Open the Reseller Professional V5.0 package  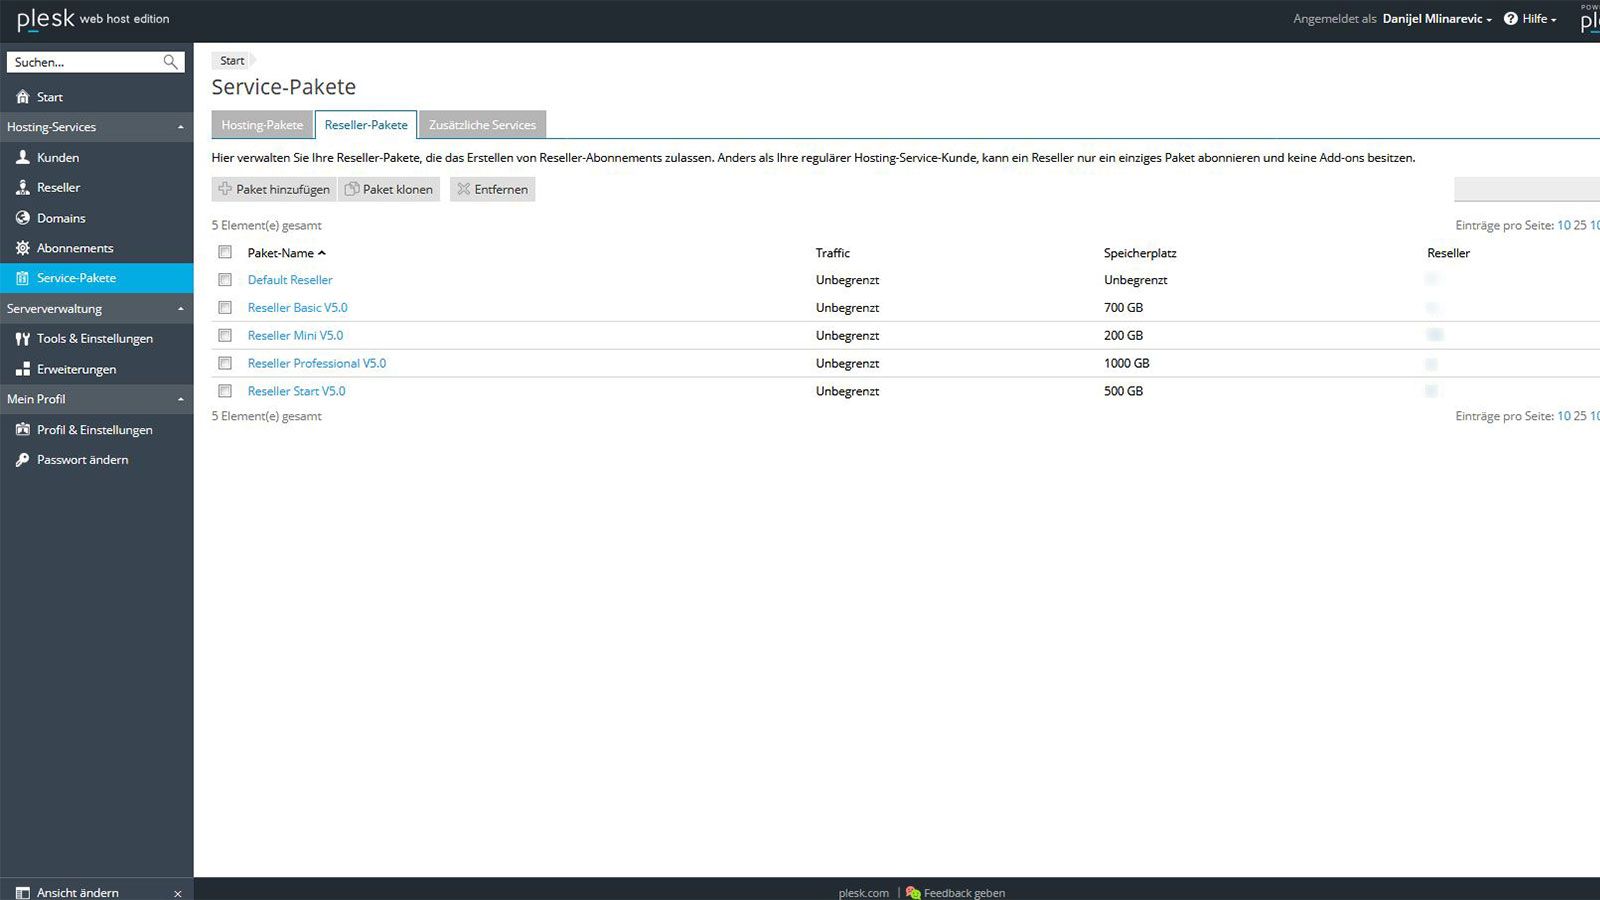317,363
